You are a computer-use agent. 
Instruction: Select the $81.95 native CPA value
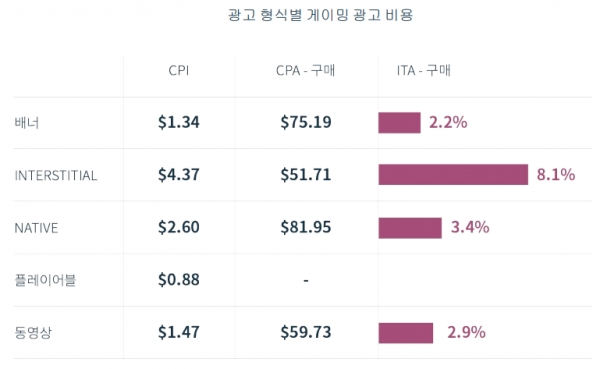point(306,227)
